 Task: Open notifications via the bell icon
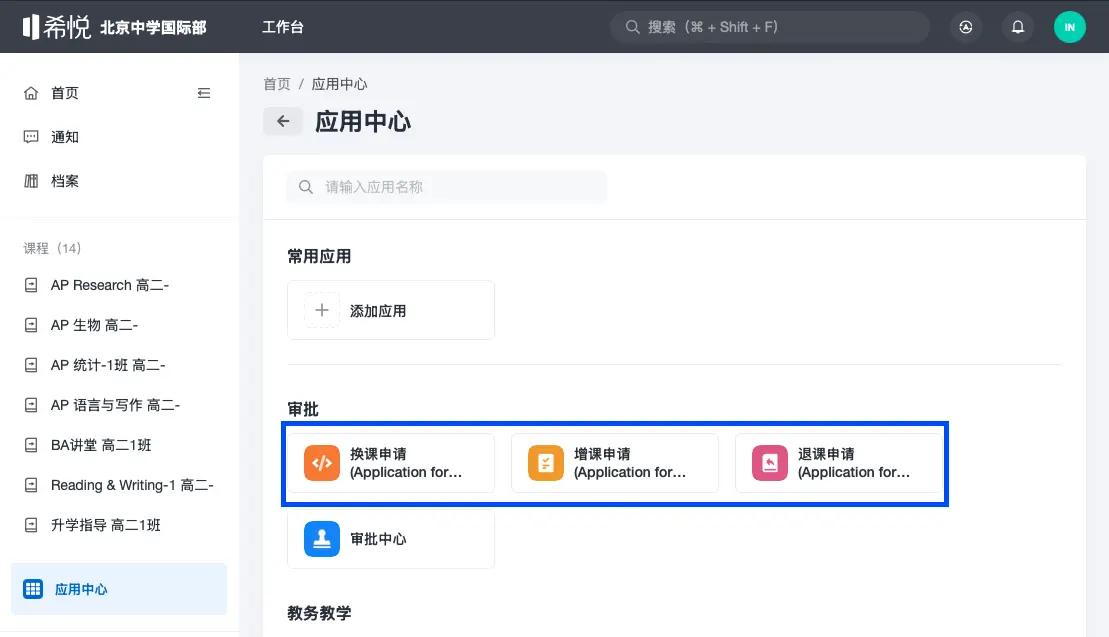coord(1018,27)
